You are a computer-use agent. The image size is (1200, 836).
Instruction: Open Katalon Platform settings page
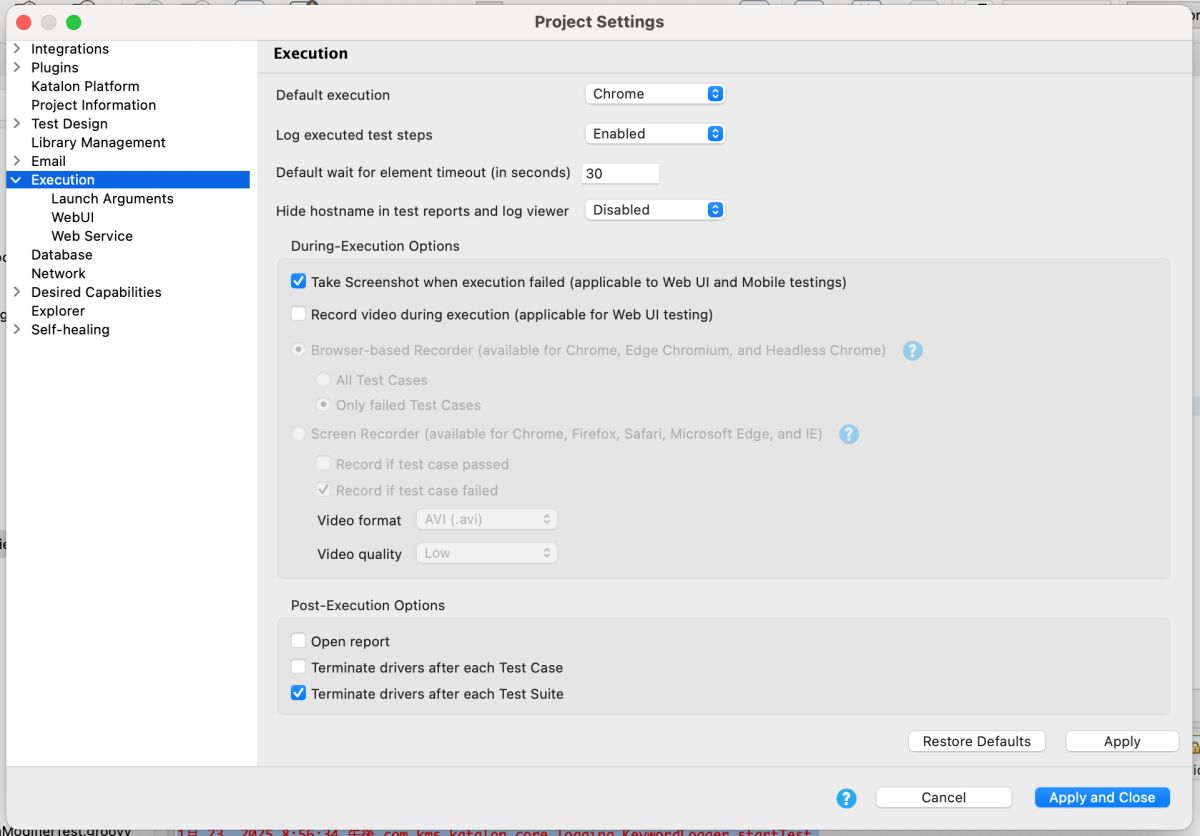pyautogui.click(x=85, y=86)
